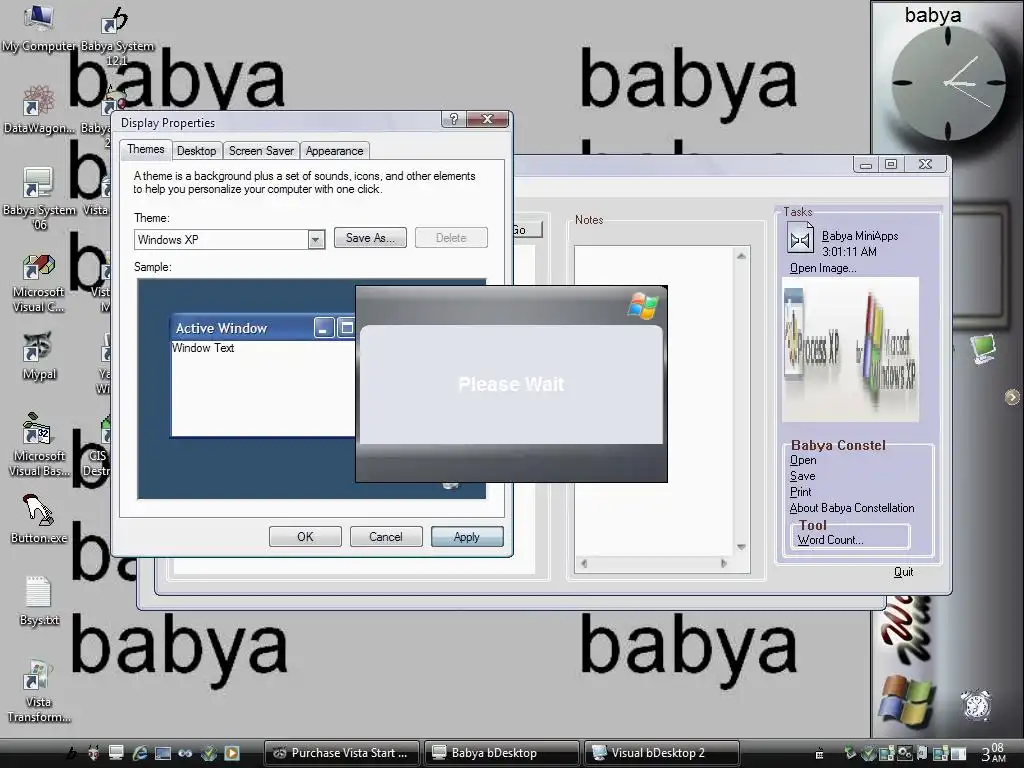Click the Notes horizontal scrollbar right arrow
Image resolution: width=1024 pixels, height=768 pixels.
(724, 564)
